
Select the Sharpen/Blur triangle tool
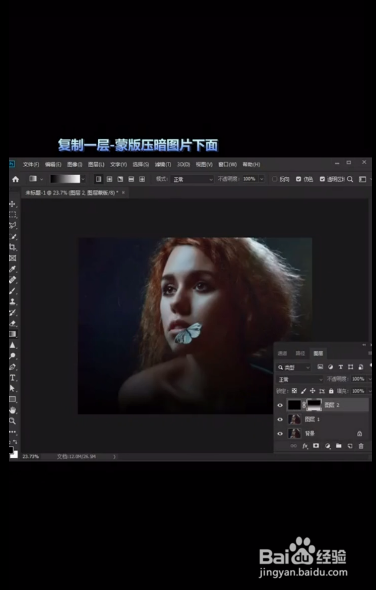coord(13,345)
